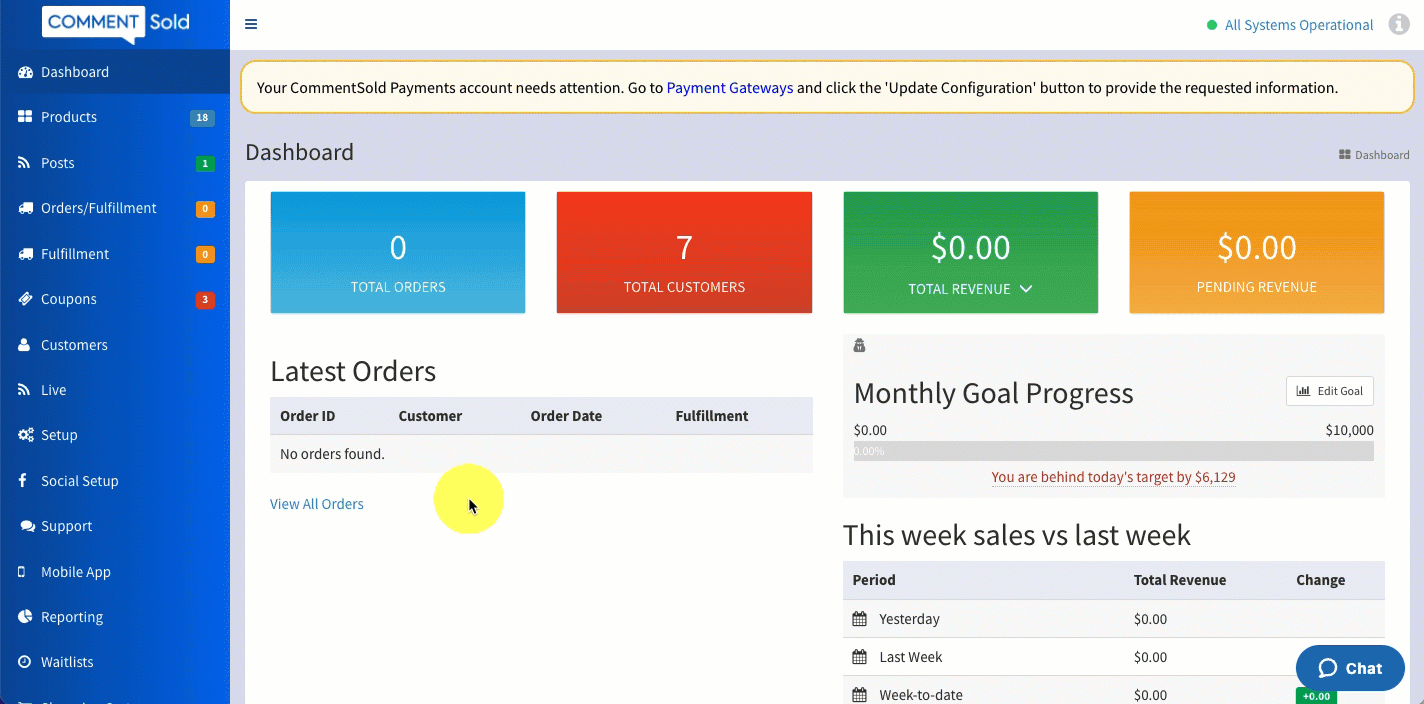
Task: Open the Chat support widget
Action: tap(1350, 668)
